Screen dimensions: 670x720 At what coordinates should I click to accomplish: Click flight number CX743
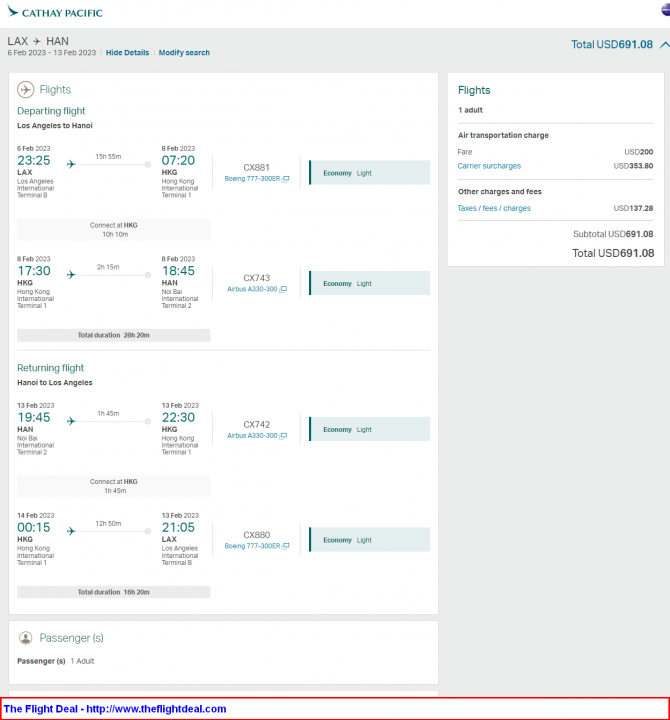point(256,278)
